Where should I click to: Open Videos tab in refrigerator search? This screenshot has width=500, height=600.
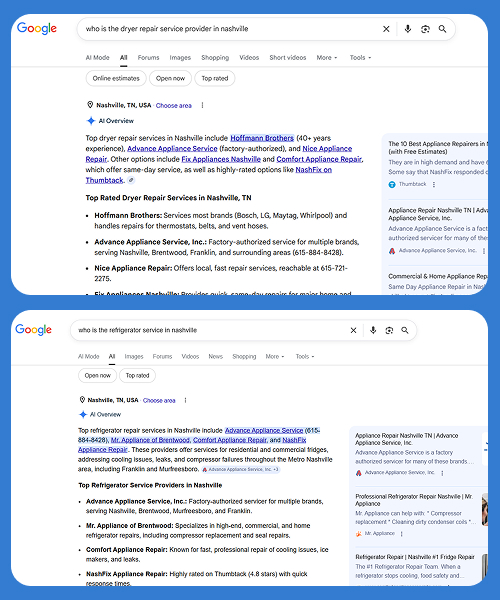tap(190, 357)
